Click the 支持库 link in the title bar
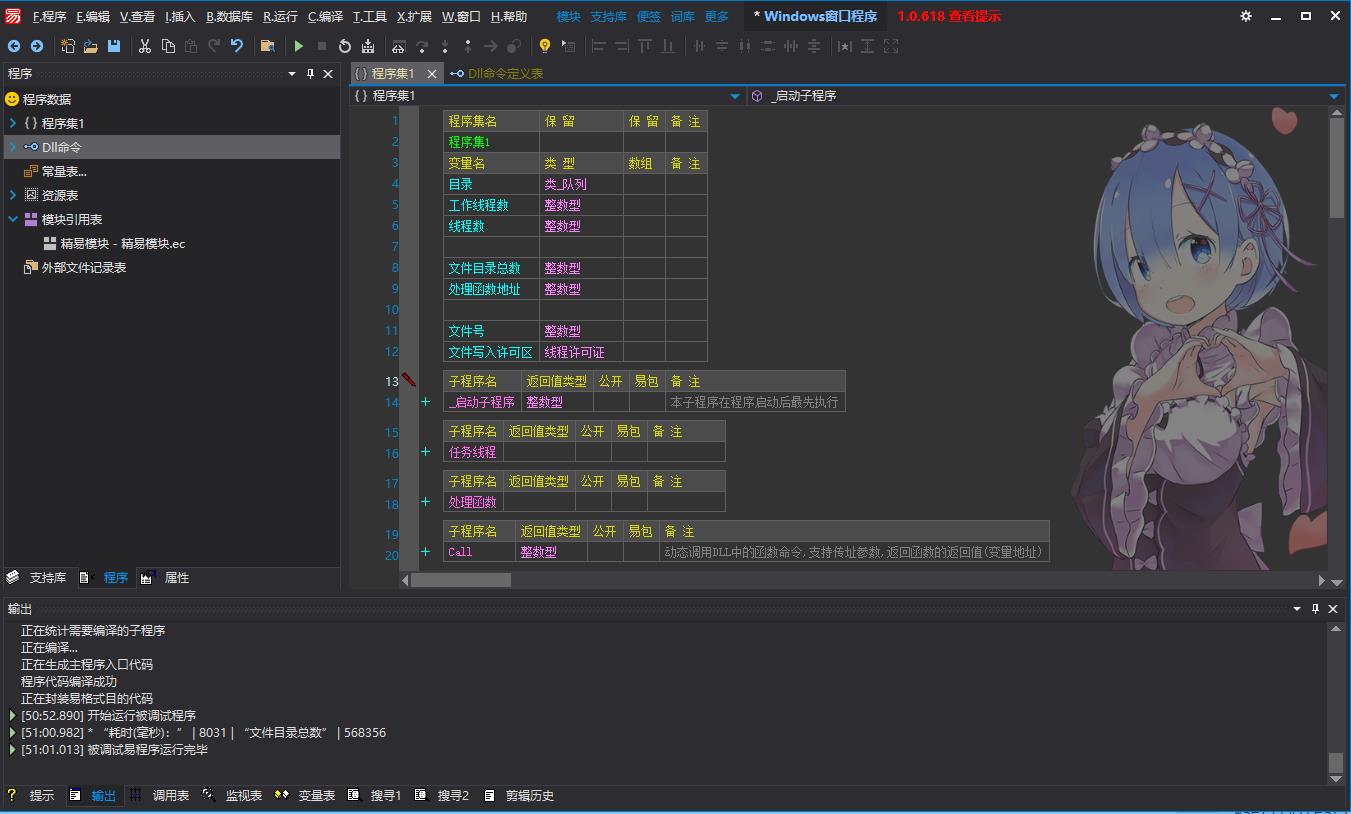 (x=608, y=16)
